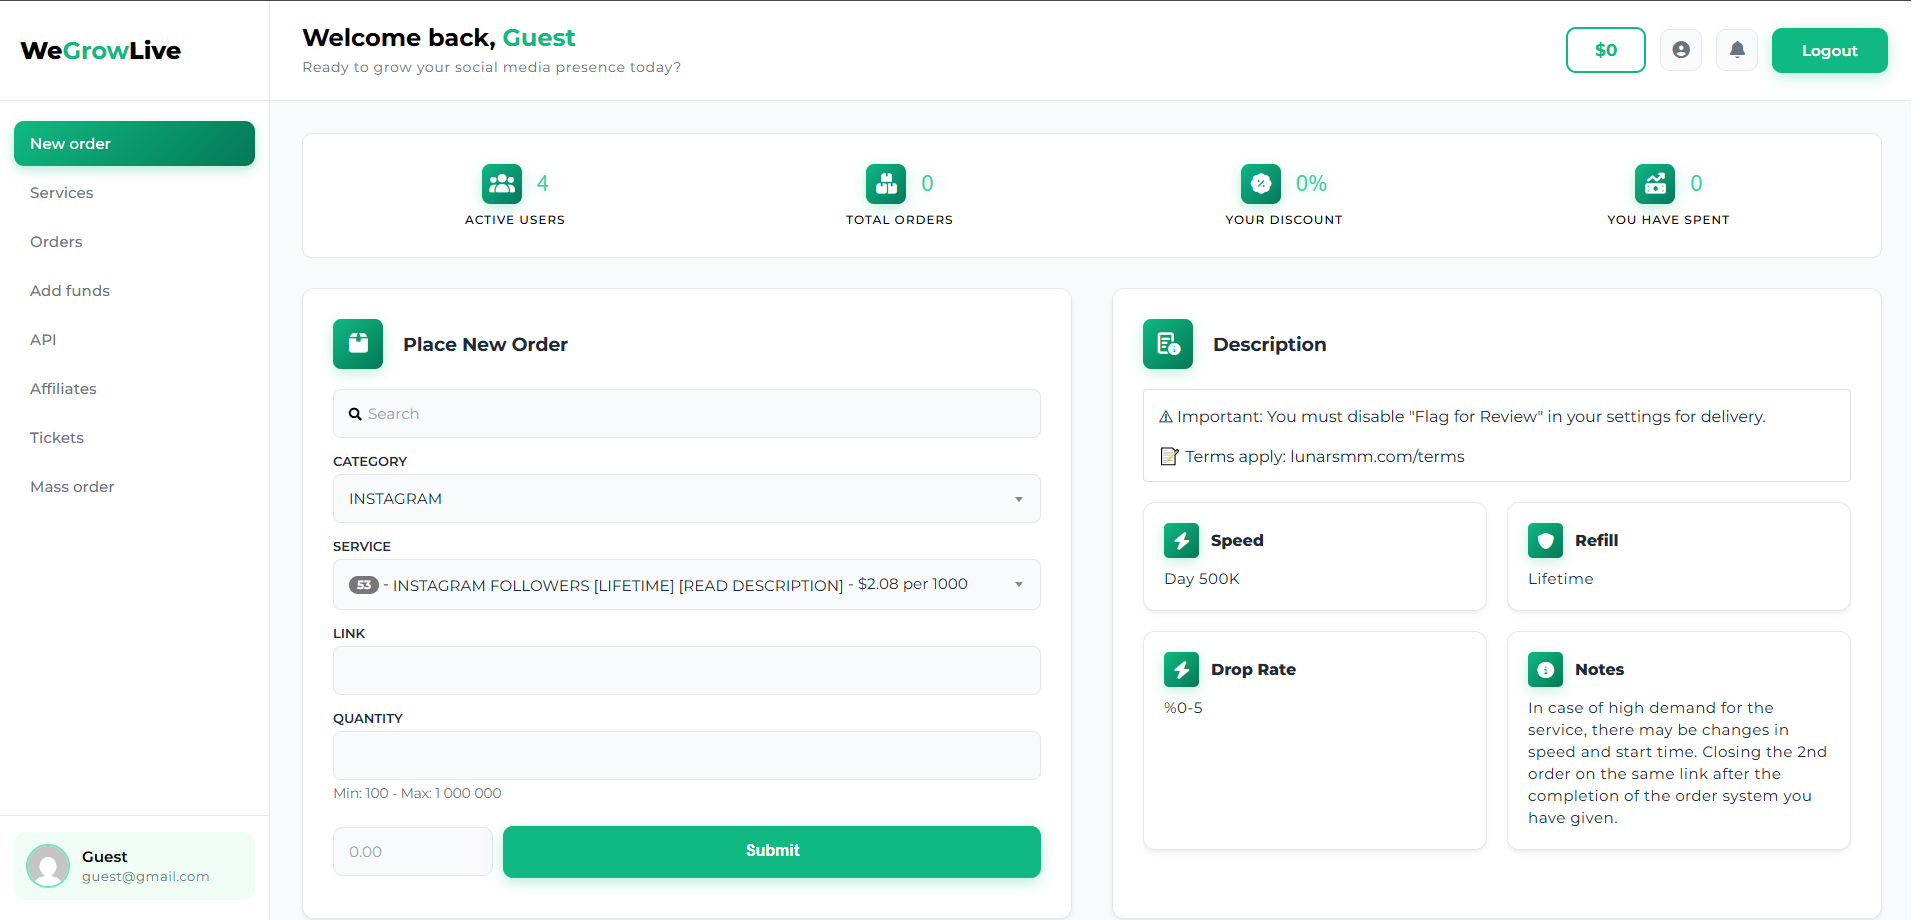The height and width of the screenshot is (920, 1920).
Task: Open Mass order from the sidebar
Action: tap(72, 487)
